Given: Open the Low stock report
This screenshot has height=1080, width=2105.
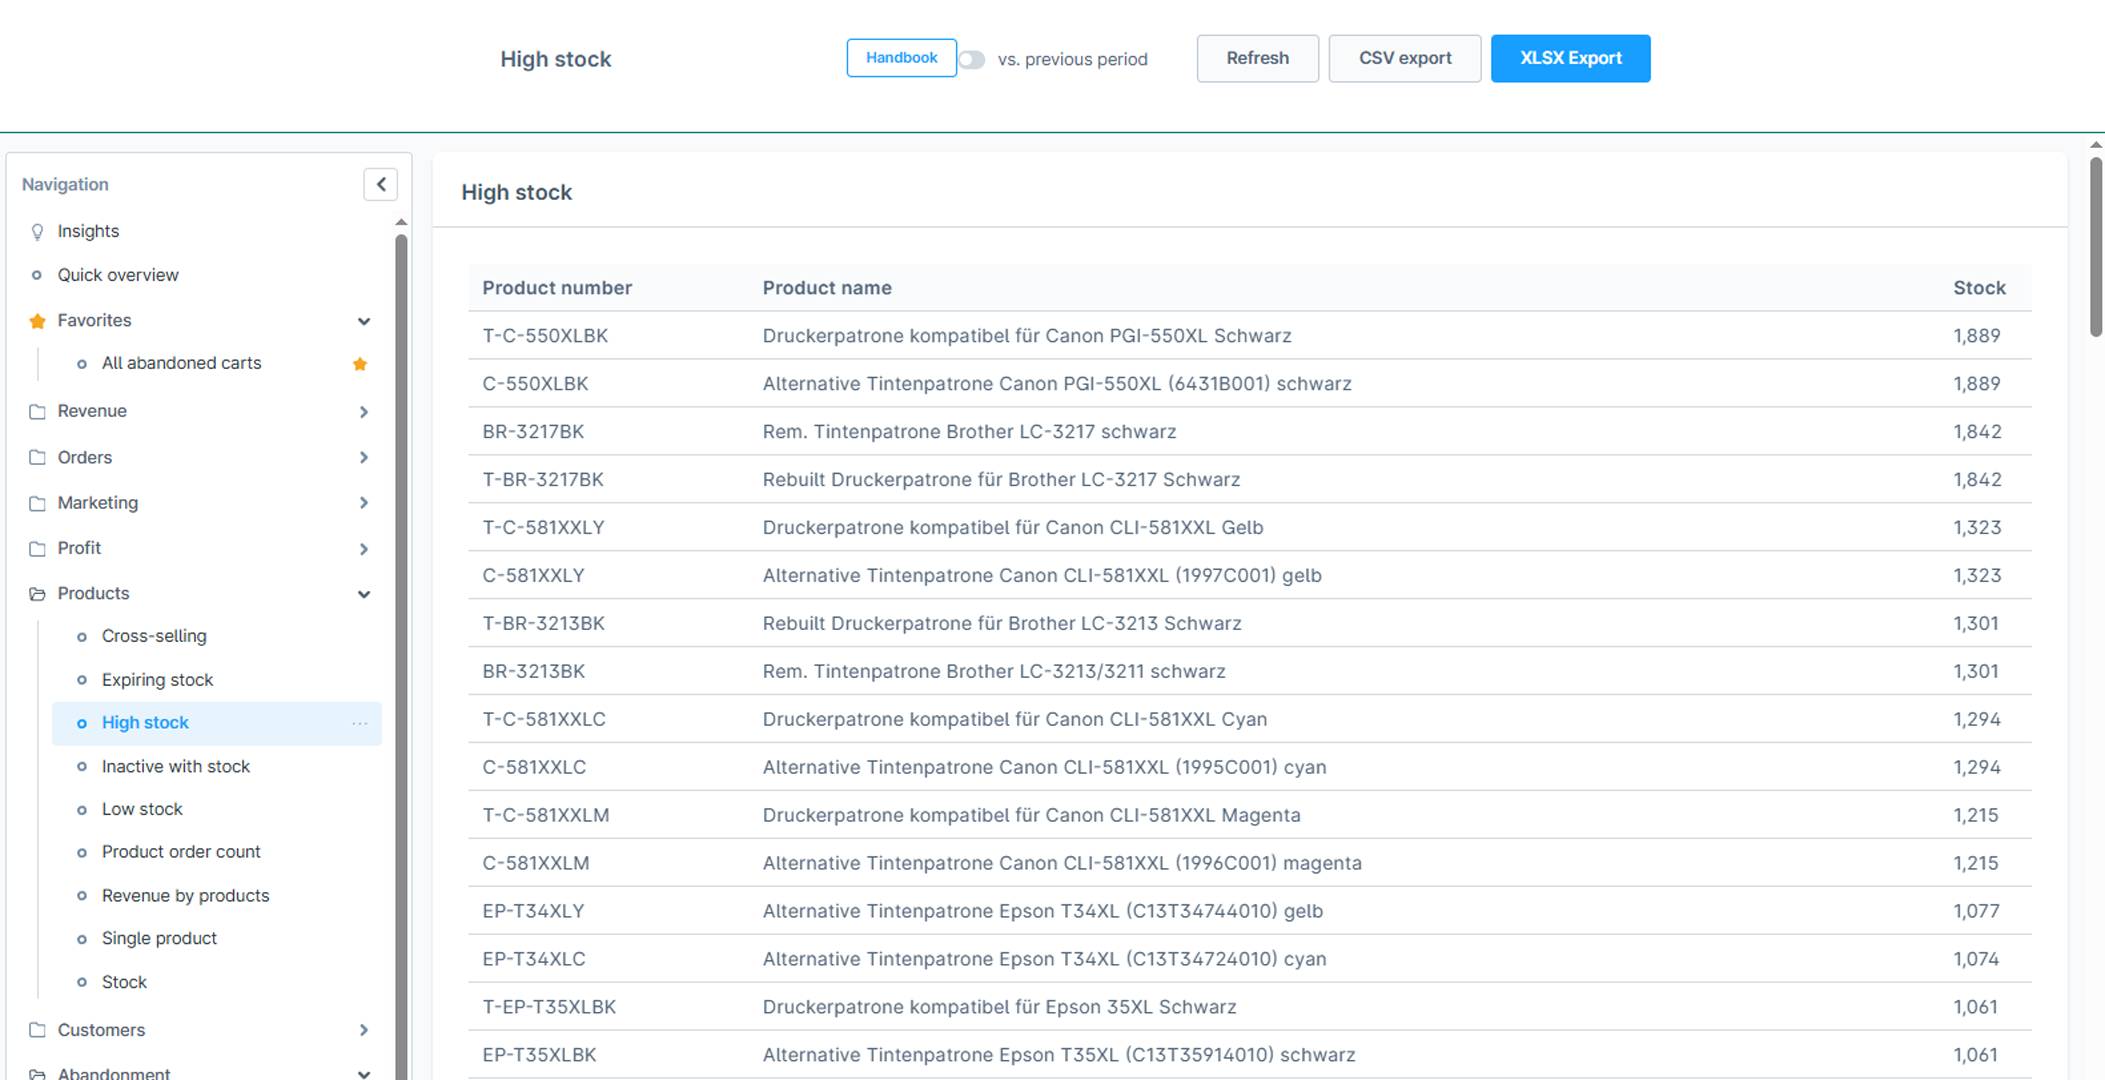Looking at the screenshot, I should (x=142, y=809).
